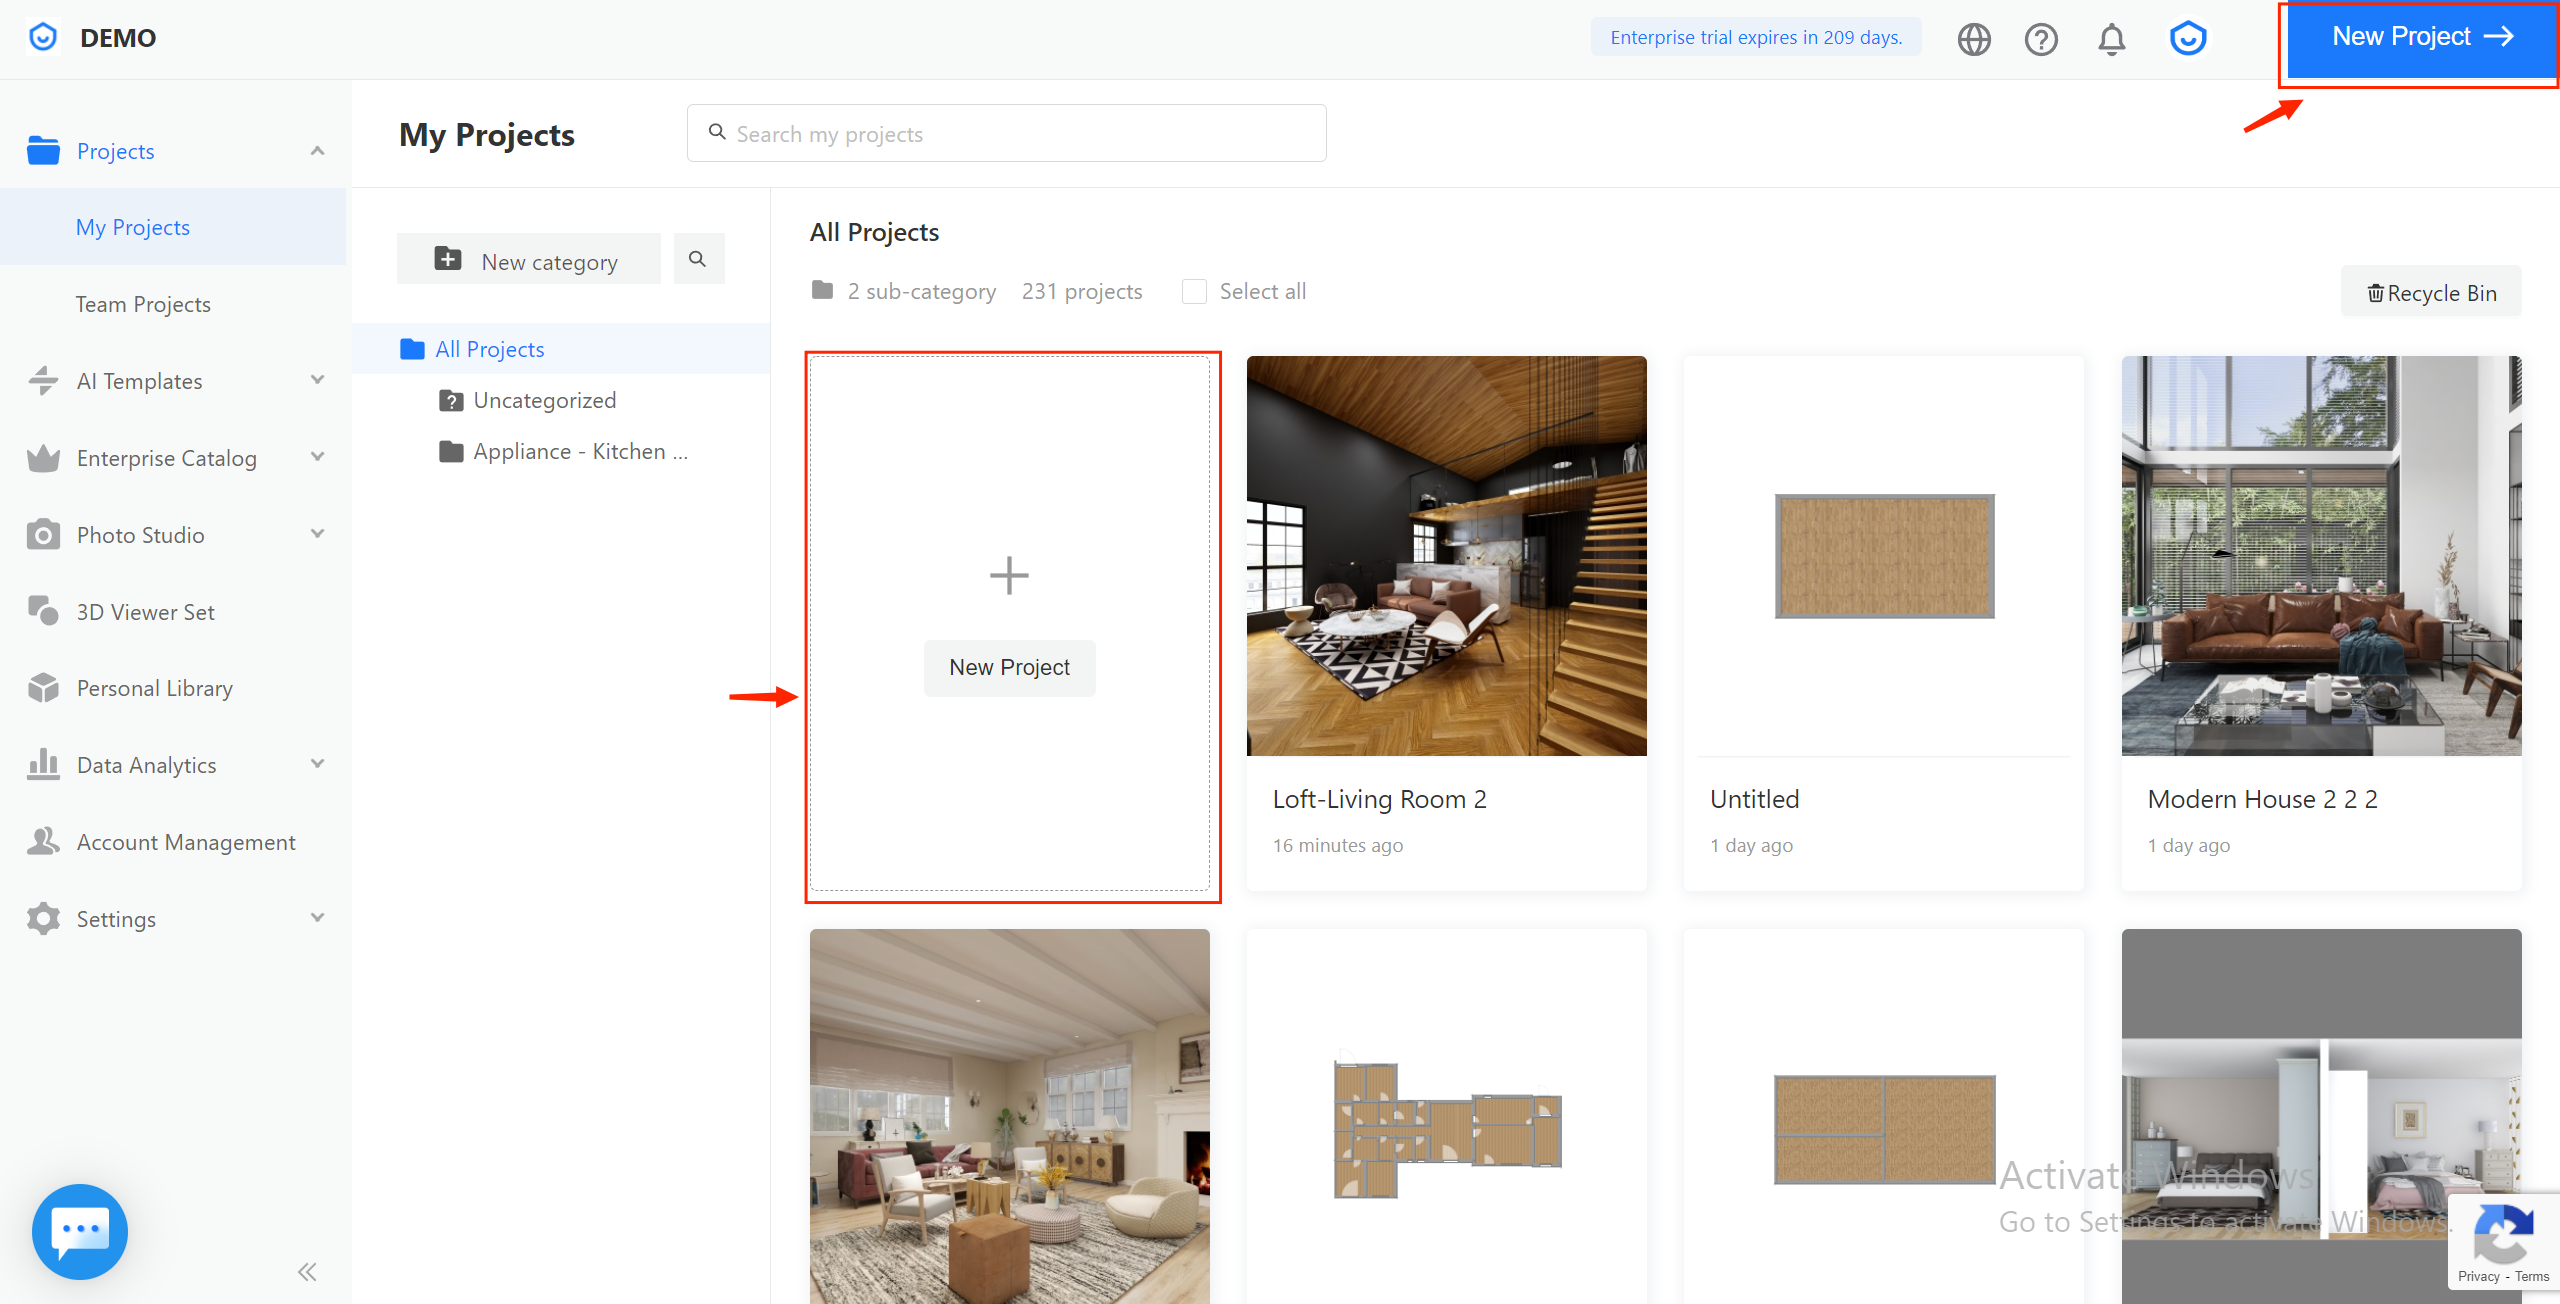Collapse sidebar with double-chevron icon

click(307, 1272)
